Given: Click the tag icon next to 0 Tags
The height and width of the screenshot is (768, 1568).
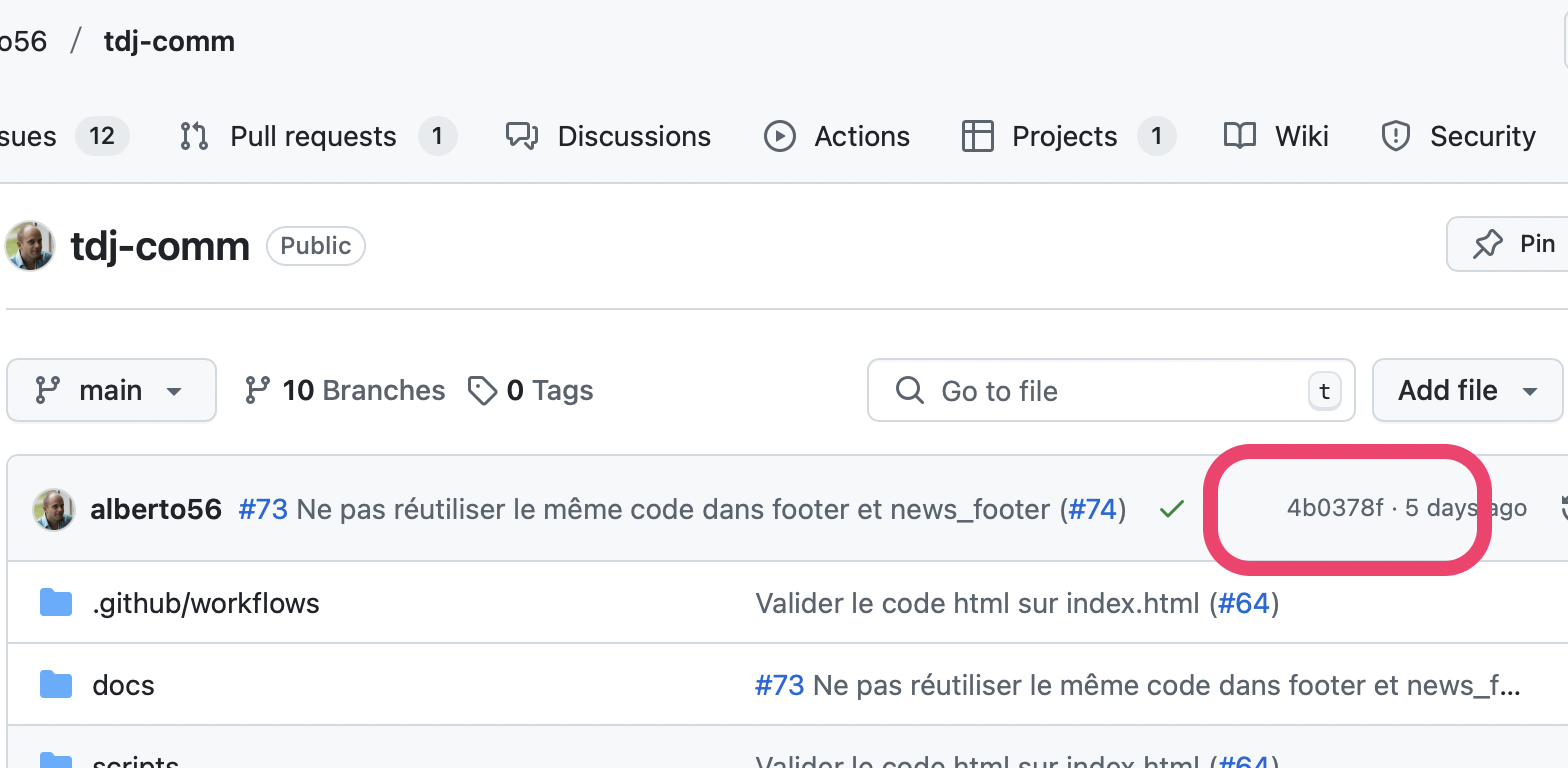Looking at the screenshot, I should point(482,391).
